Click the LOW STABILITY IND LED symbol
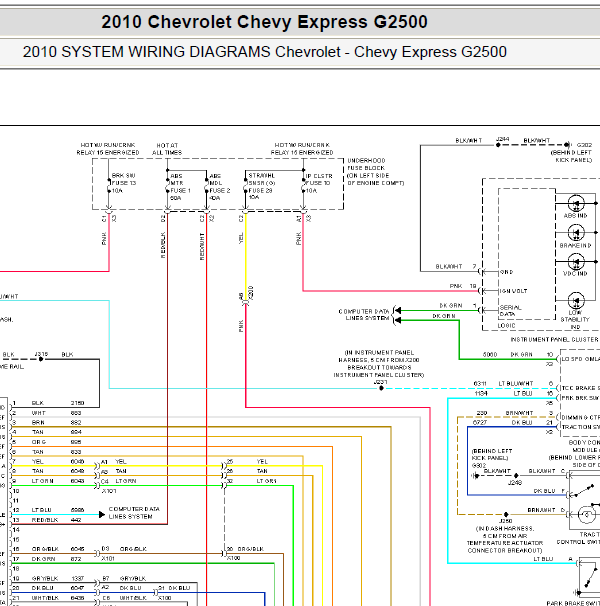 click(576, 301)
